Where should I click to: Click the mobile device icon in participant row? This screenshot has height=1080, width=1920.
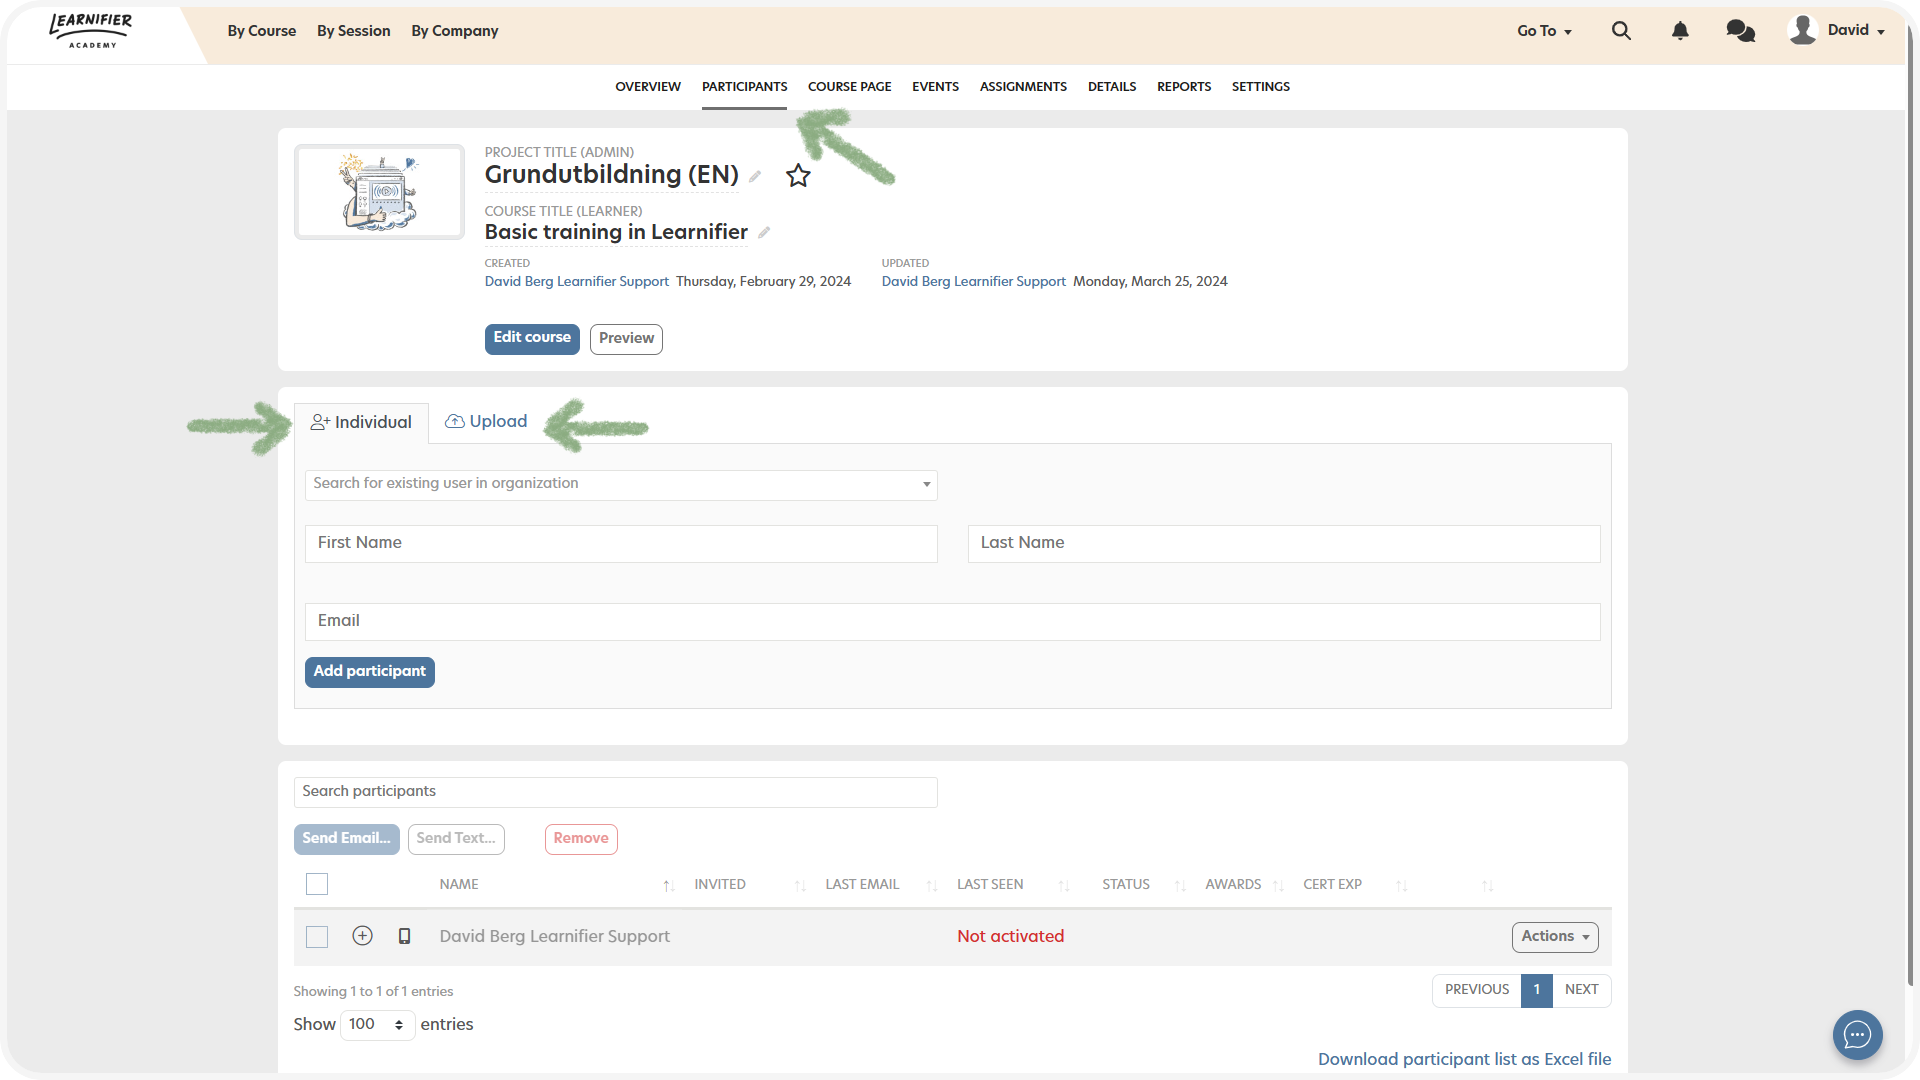404,936
